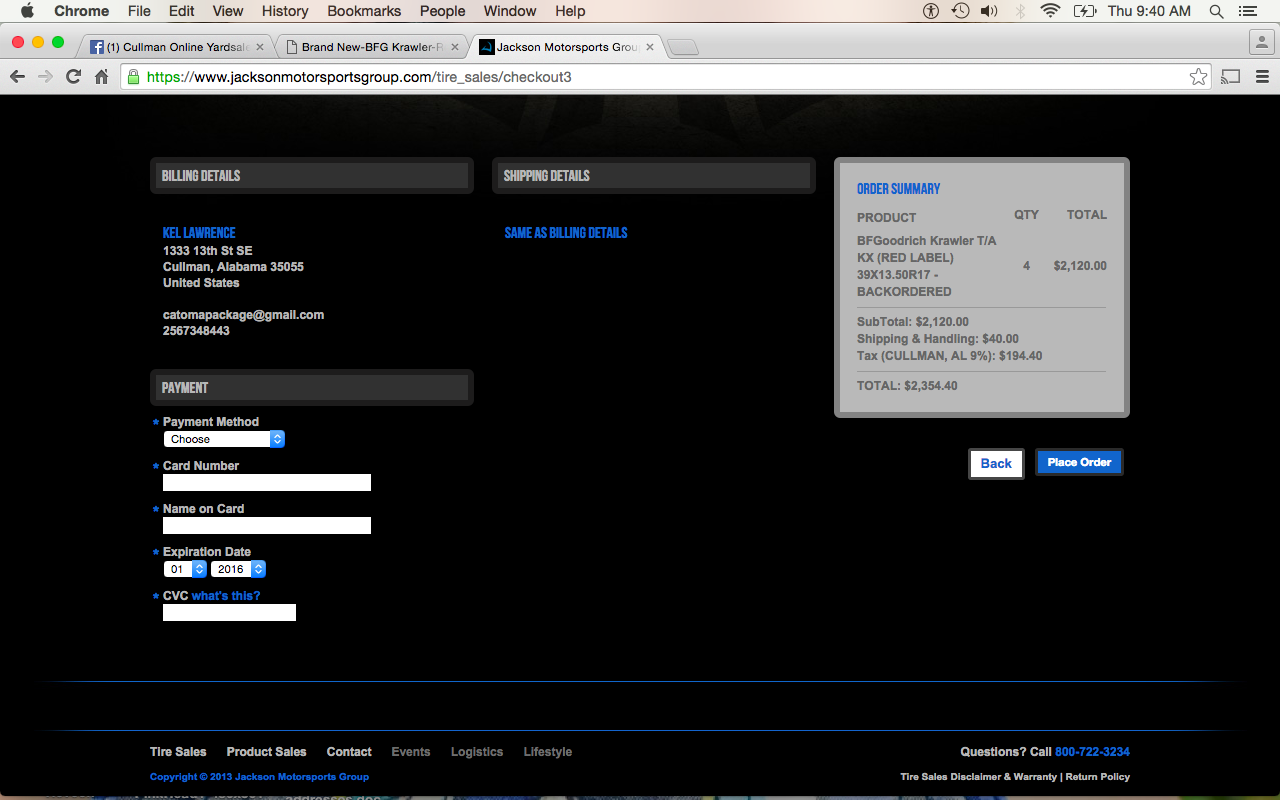
Task: Open the Chrome hamburger menu
Action: [1262, 77]
